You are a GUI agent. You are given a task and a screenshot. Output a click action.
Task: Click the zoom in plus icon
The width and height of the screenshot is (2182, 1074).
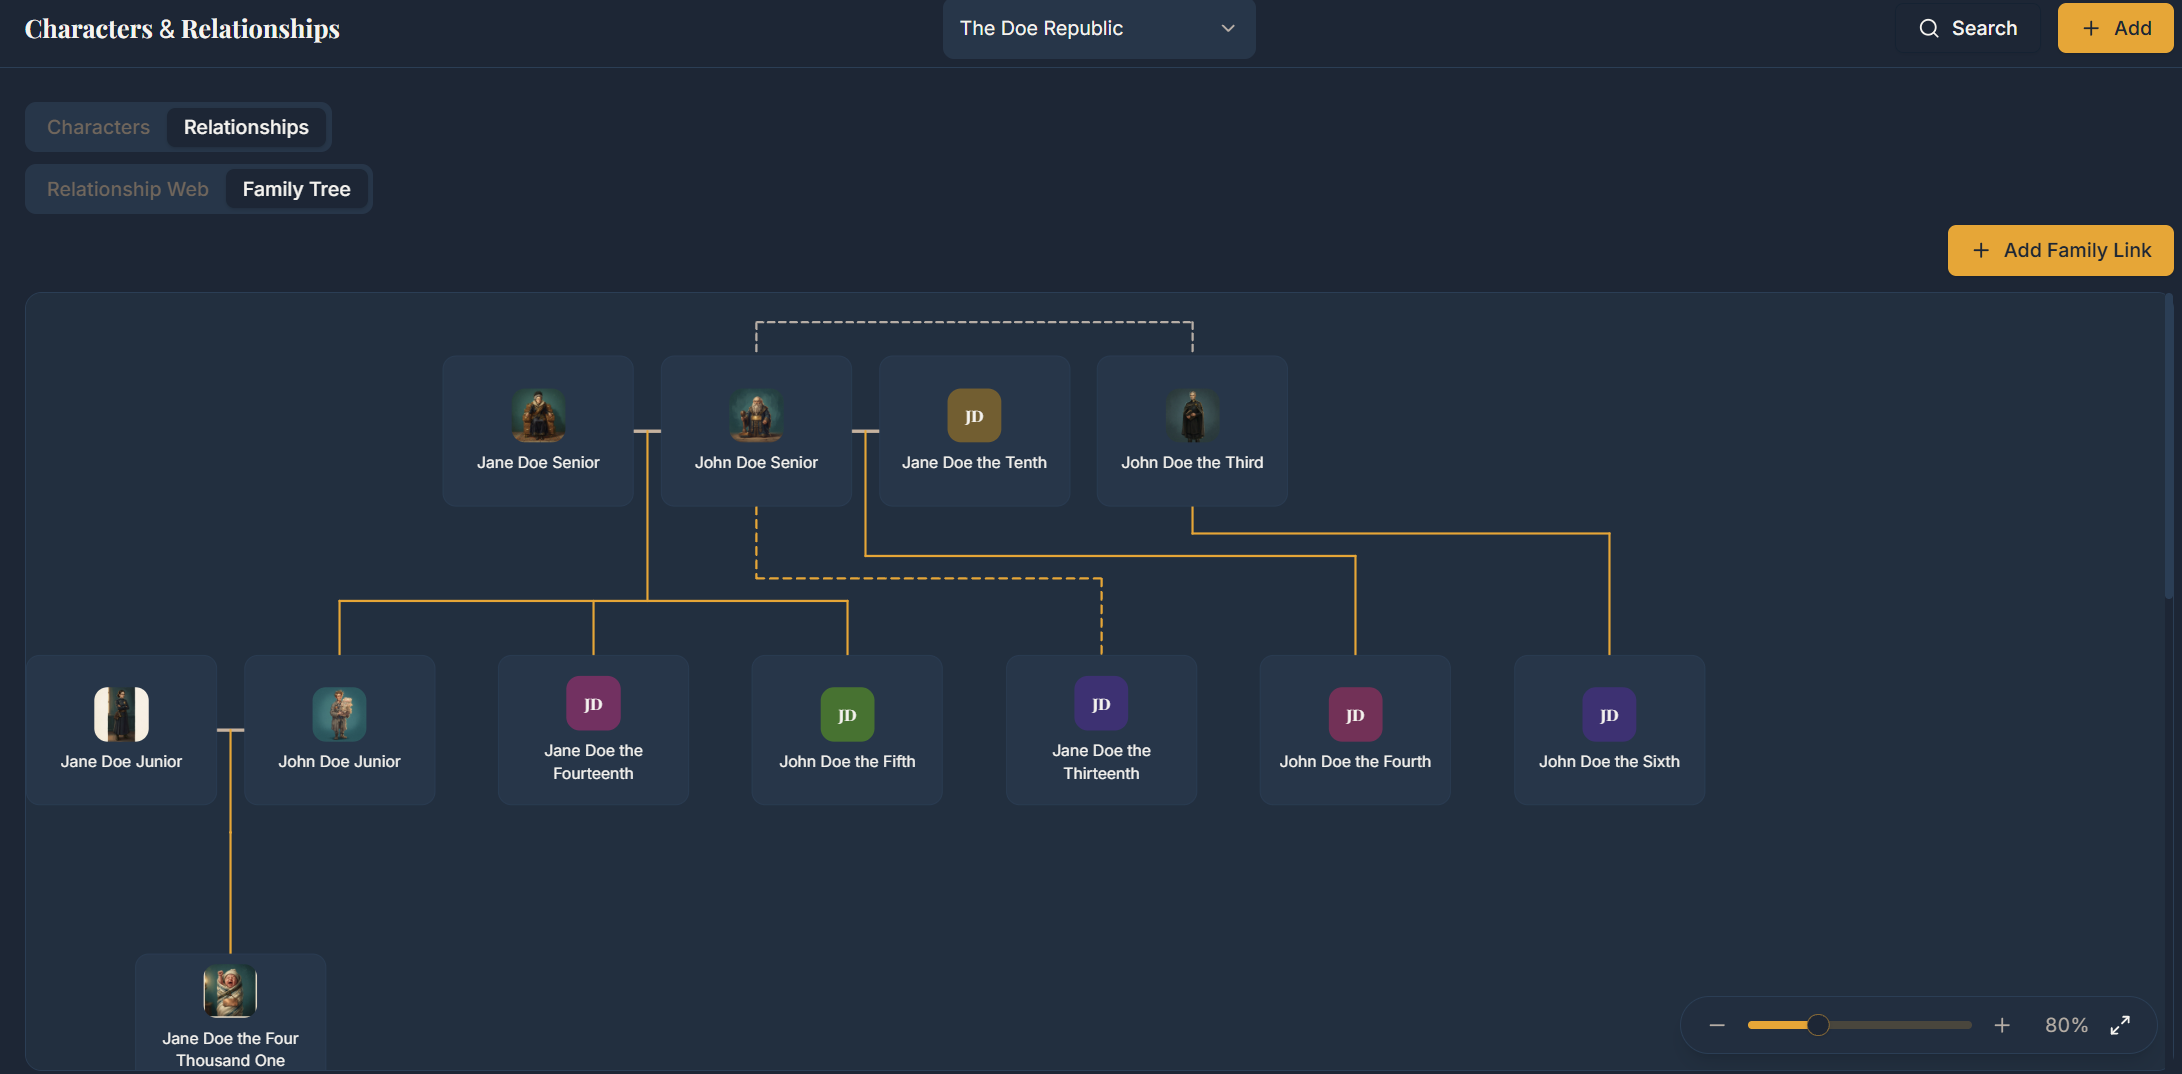point(2002,1025)
